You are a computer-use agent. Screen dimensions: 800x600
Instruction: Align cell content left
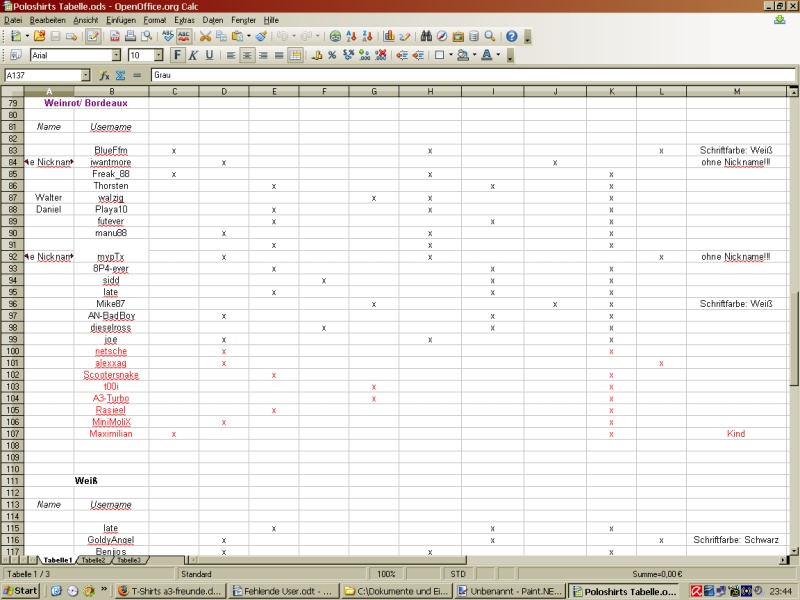[x=231, y=55]
